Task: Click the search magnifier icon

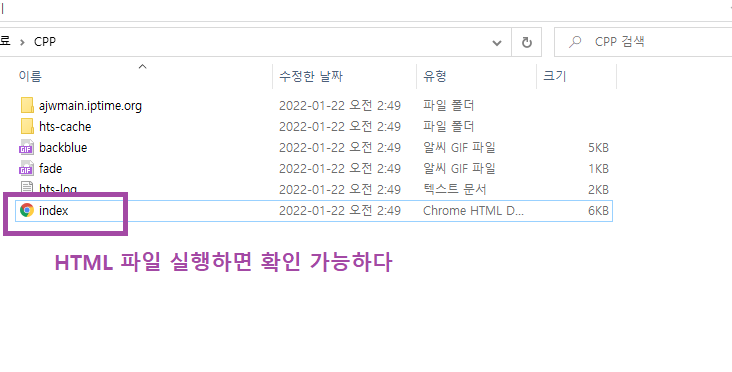Action: 575,42
